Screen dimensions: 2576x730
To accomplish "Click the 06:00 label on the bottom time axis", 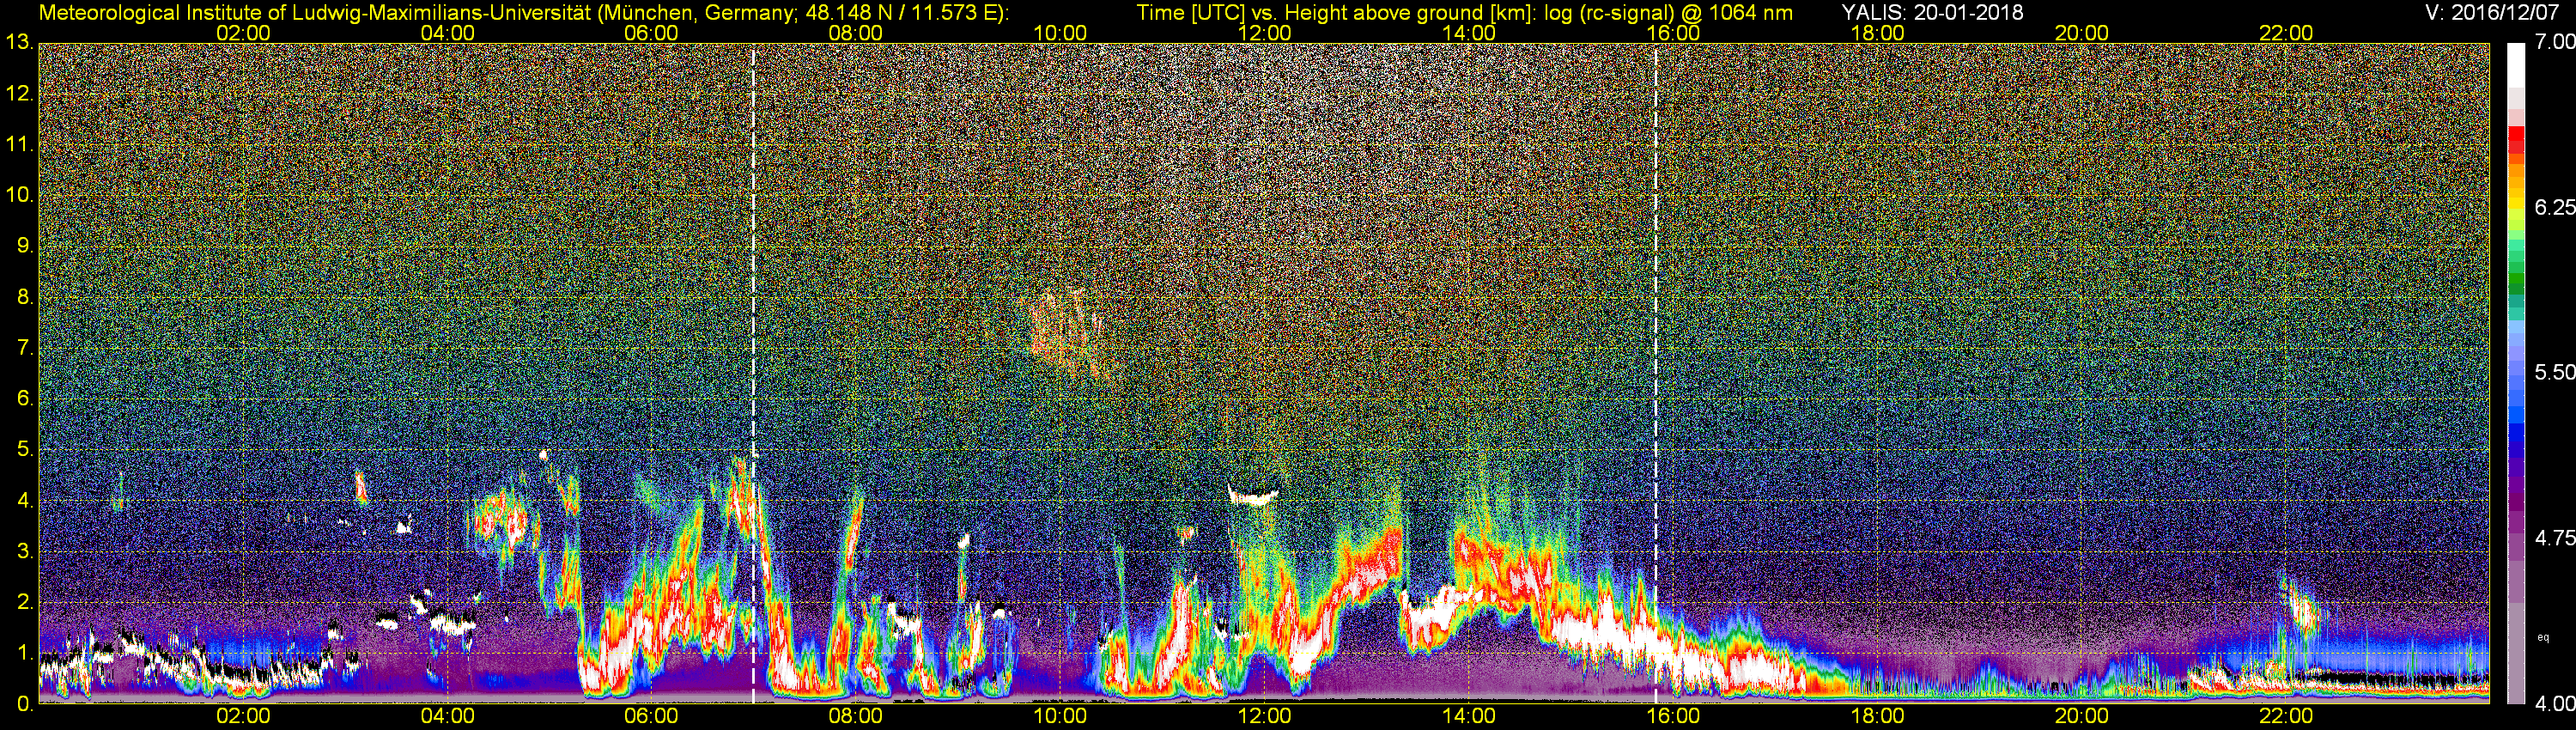I will point(651,716).
